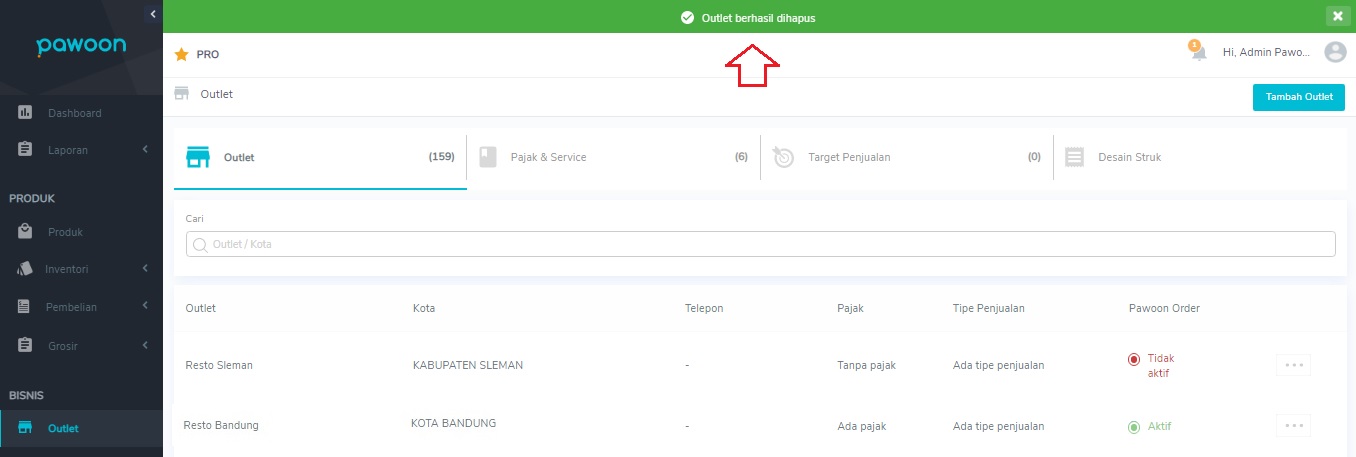Click the pawoon logo
This screenshot has width=1356, height=457.
79,47
